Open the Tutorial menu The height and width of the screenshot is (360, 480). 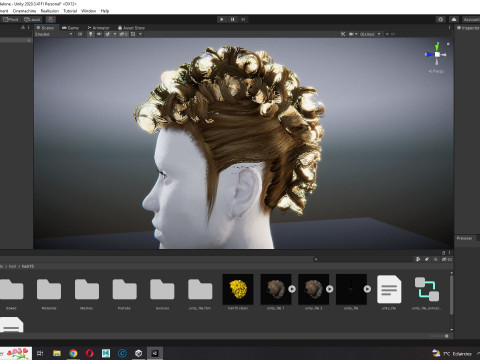tap(70, 11)
